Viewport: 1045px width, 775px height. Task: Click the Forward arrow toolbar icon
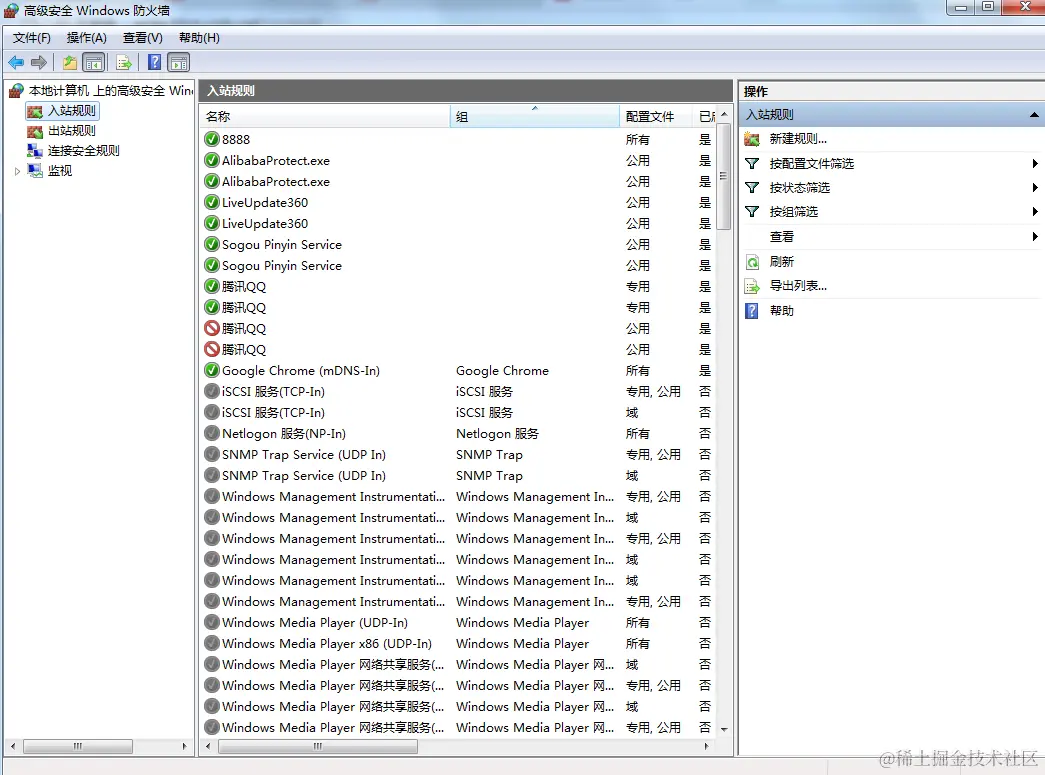coord(39,63)
